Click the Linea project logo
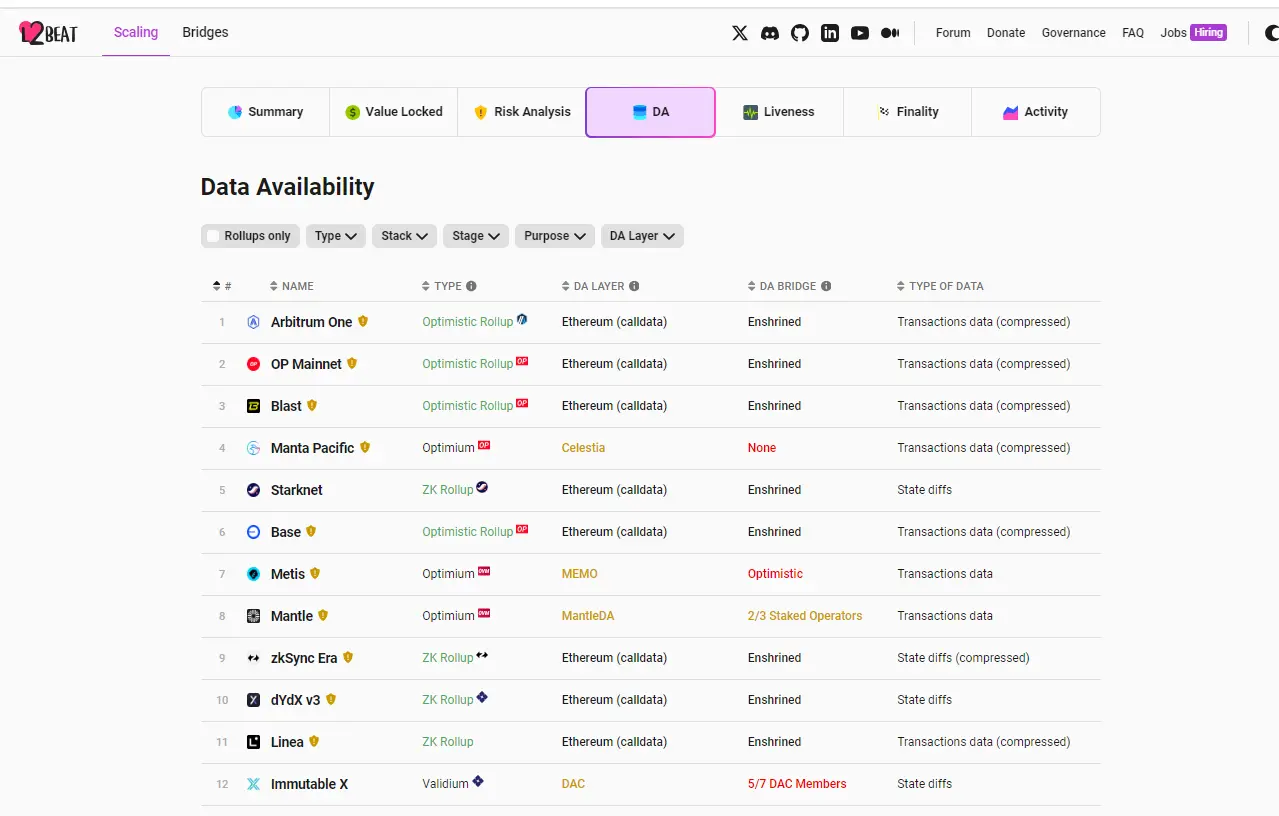The height and width of the screenshot is (816, 1279). [254, 742]
